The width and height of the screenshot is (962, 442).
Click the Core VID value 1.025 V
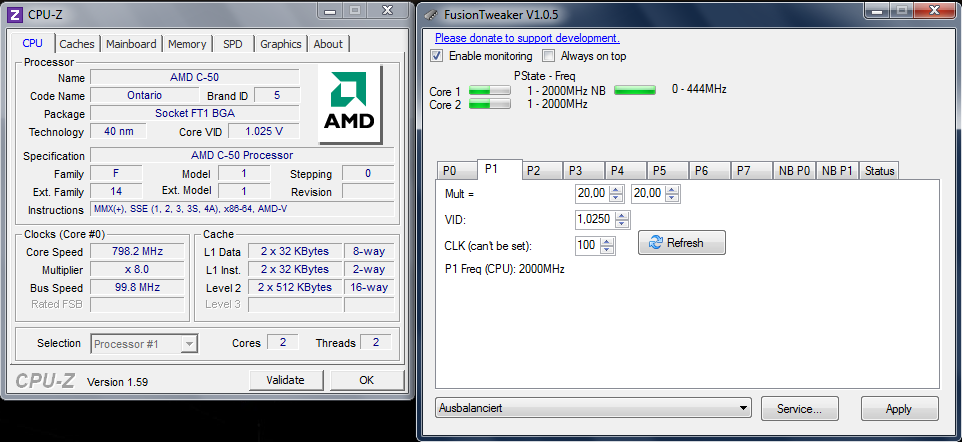(x=264, y=131)
